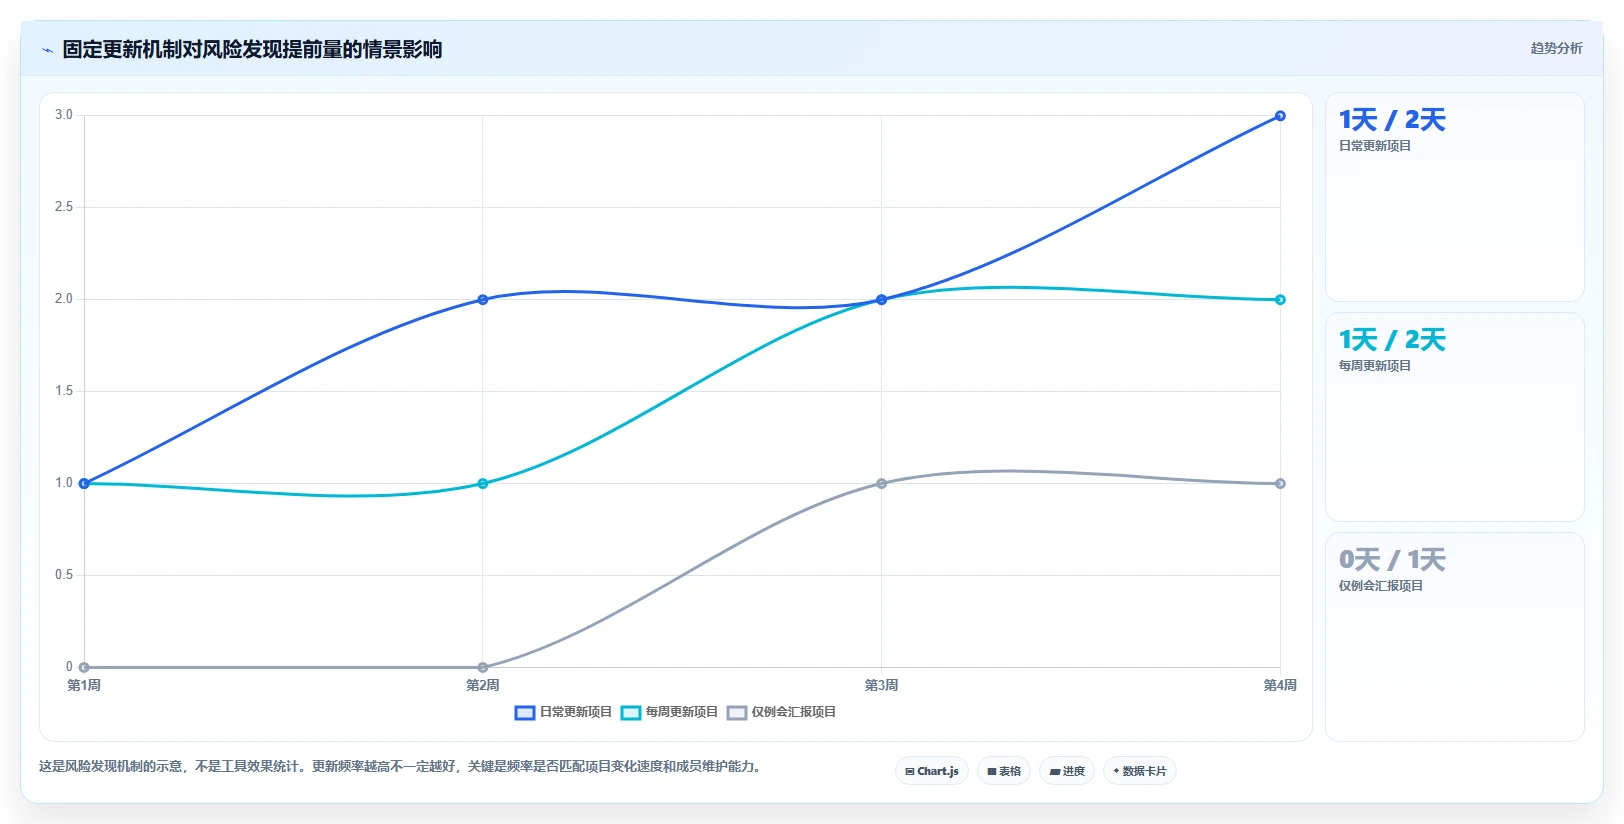This screenshot has height=824, width=1624.
Task: Select the 每周更新项目 data point at 第4周
Action: 1280,300
